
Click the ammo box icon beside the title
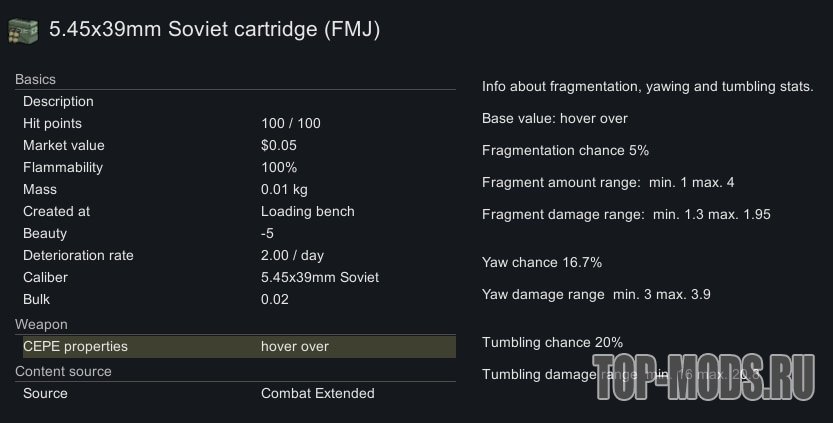(21, 31)
